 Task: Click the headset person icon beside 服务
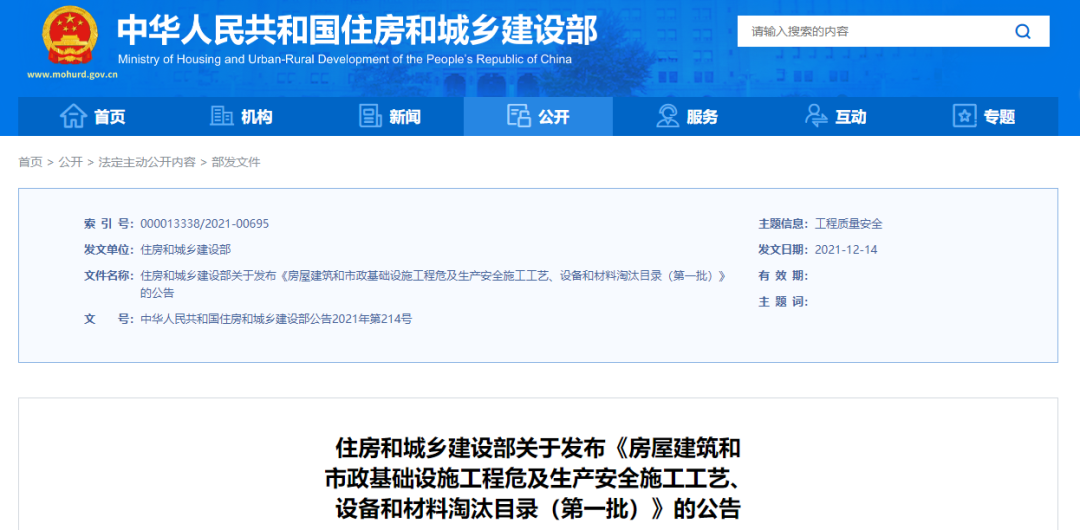point(667,116)
